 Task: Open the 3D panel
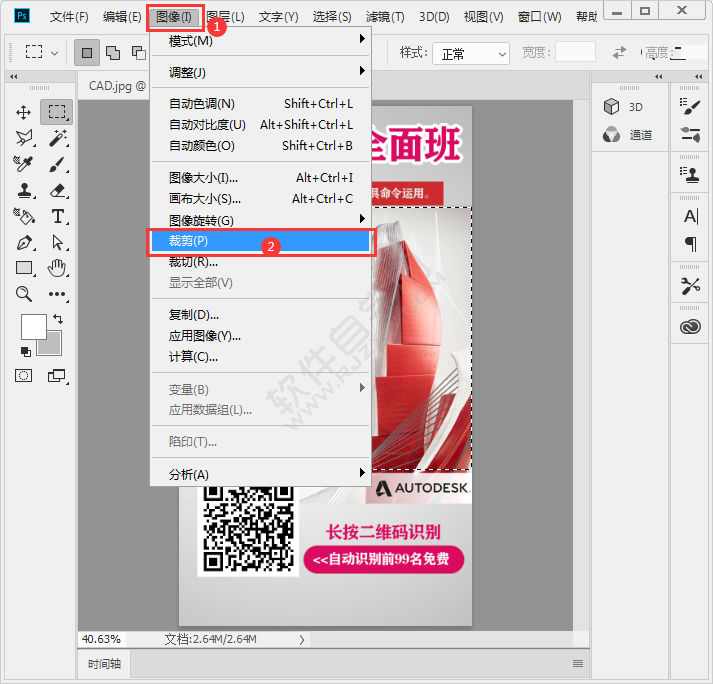coord(630,107)
